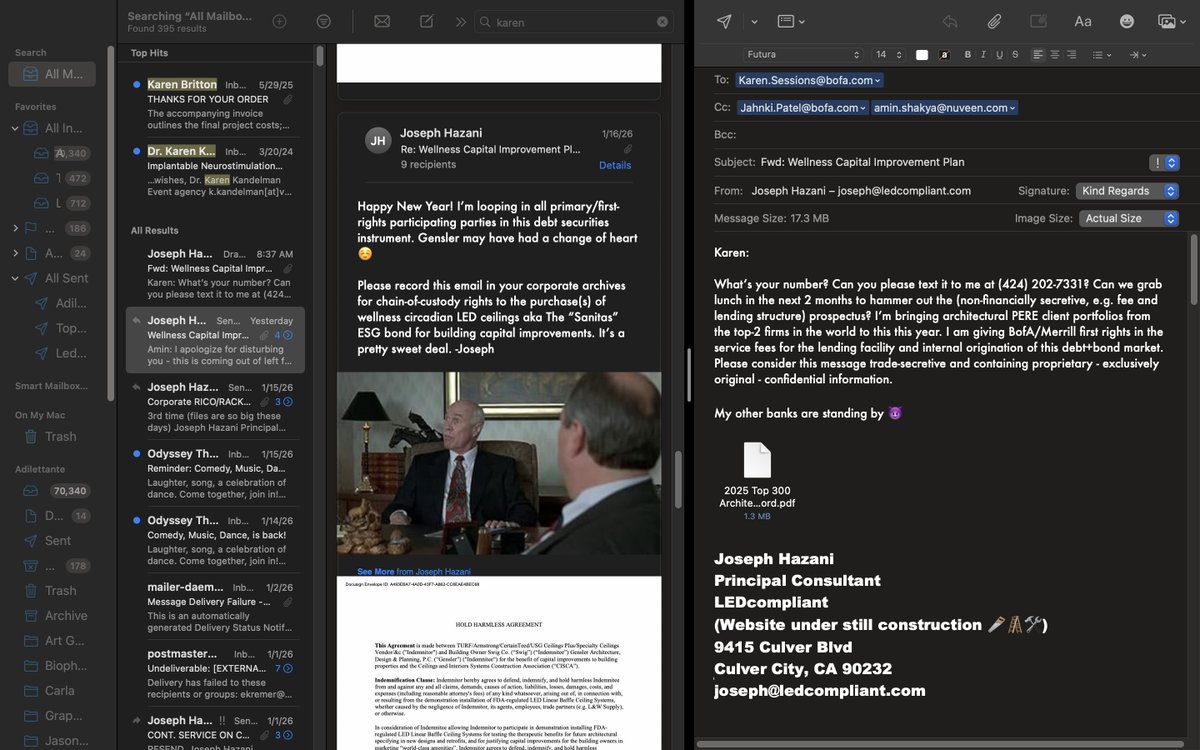Screen dimensions: 1200x750
Task: Open the indentation dropdown
Action: (x=1138, y=55)
